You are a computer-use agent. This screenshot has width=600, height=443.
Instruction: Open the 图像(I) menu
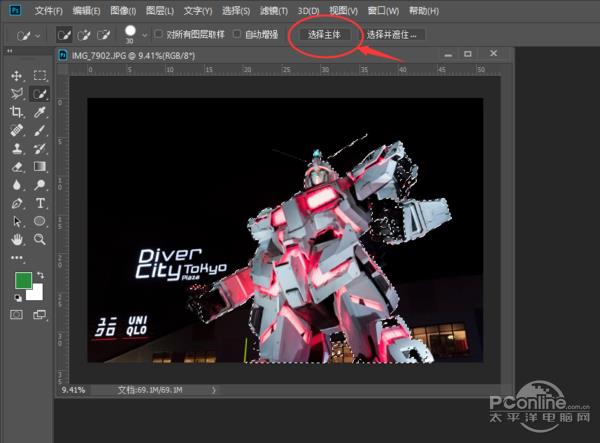click(x=123, y=11)
